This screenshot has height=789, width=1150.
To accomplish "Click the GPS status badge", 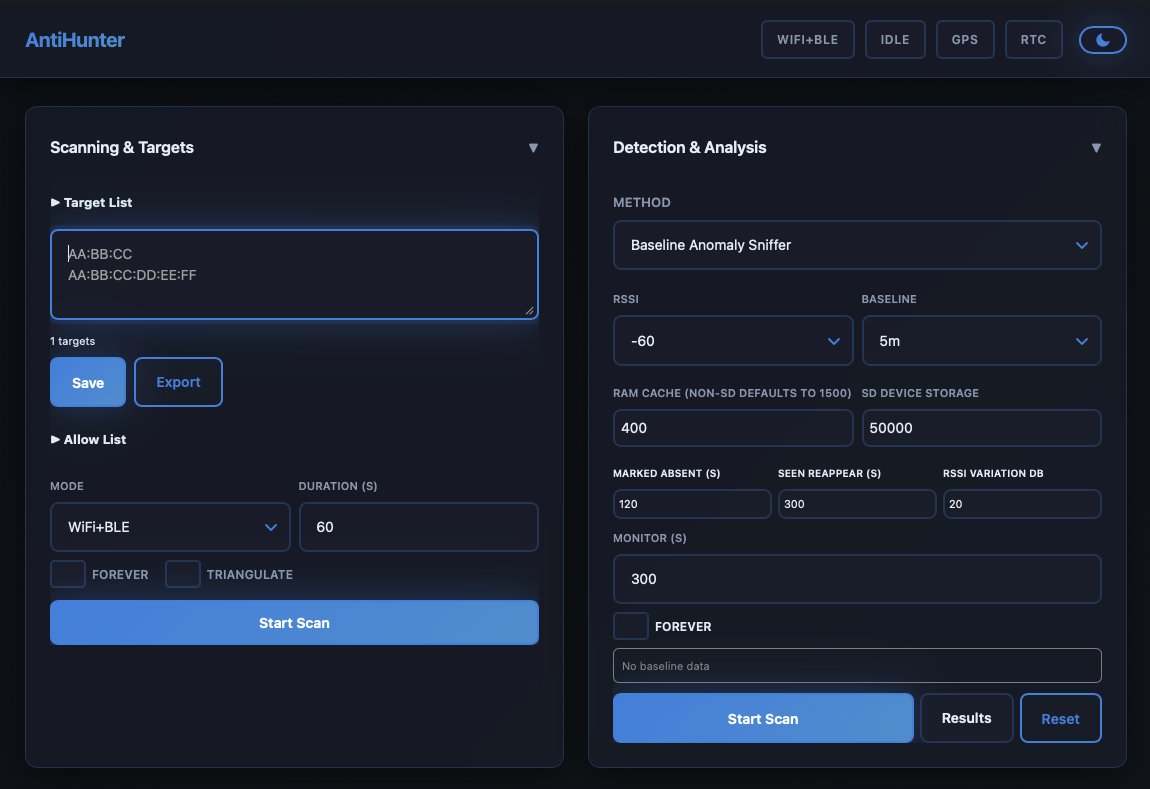I will pos(965,40).
